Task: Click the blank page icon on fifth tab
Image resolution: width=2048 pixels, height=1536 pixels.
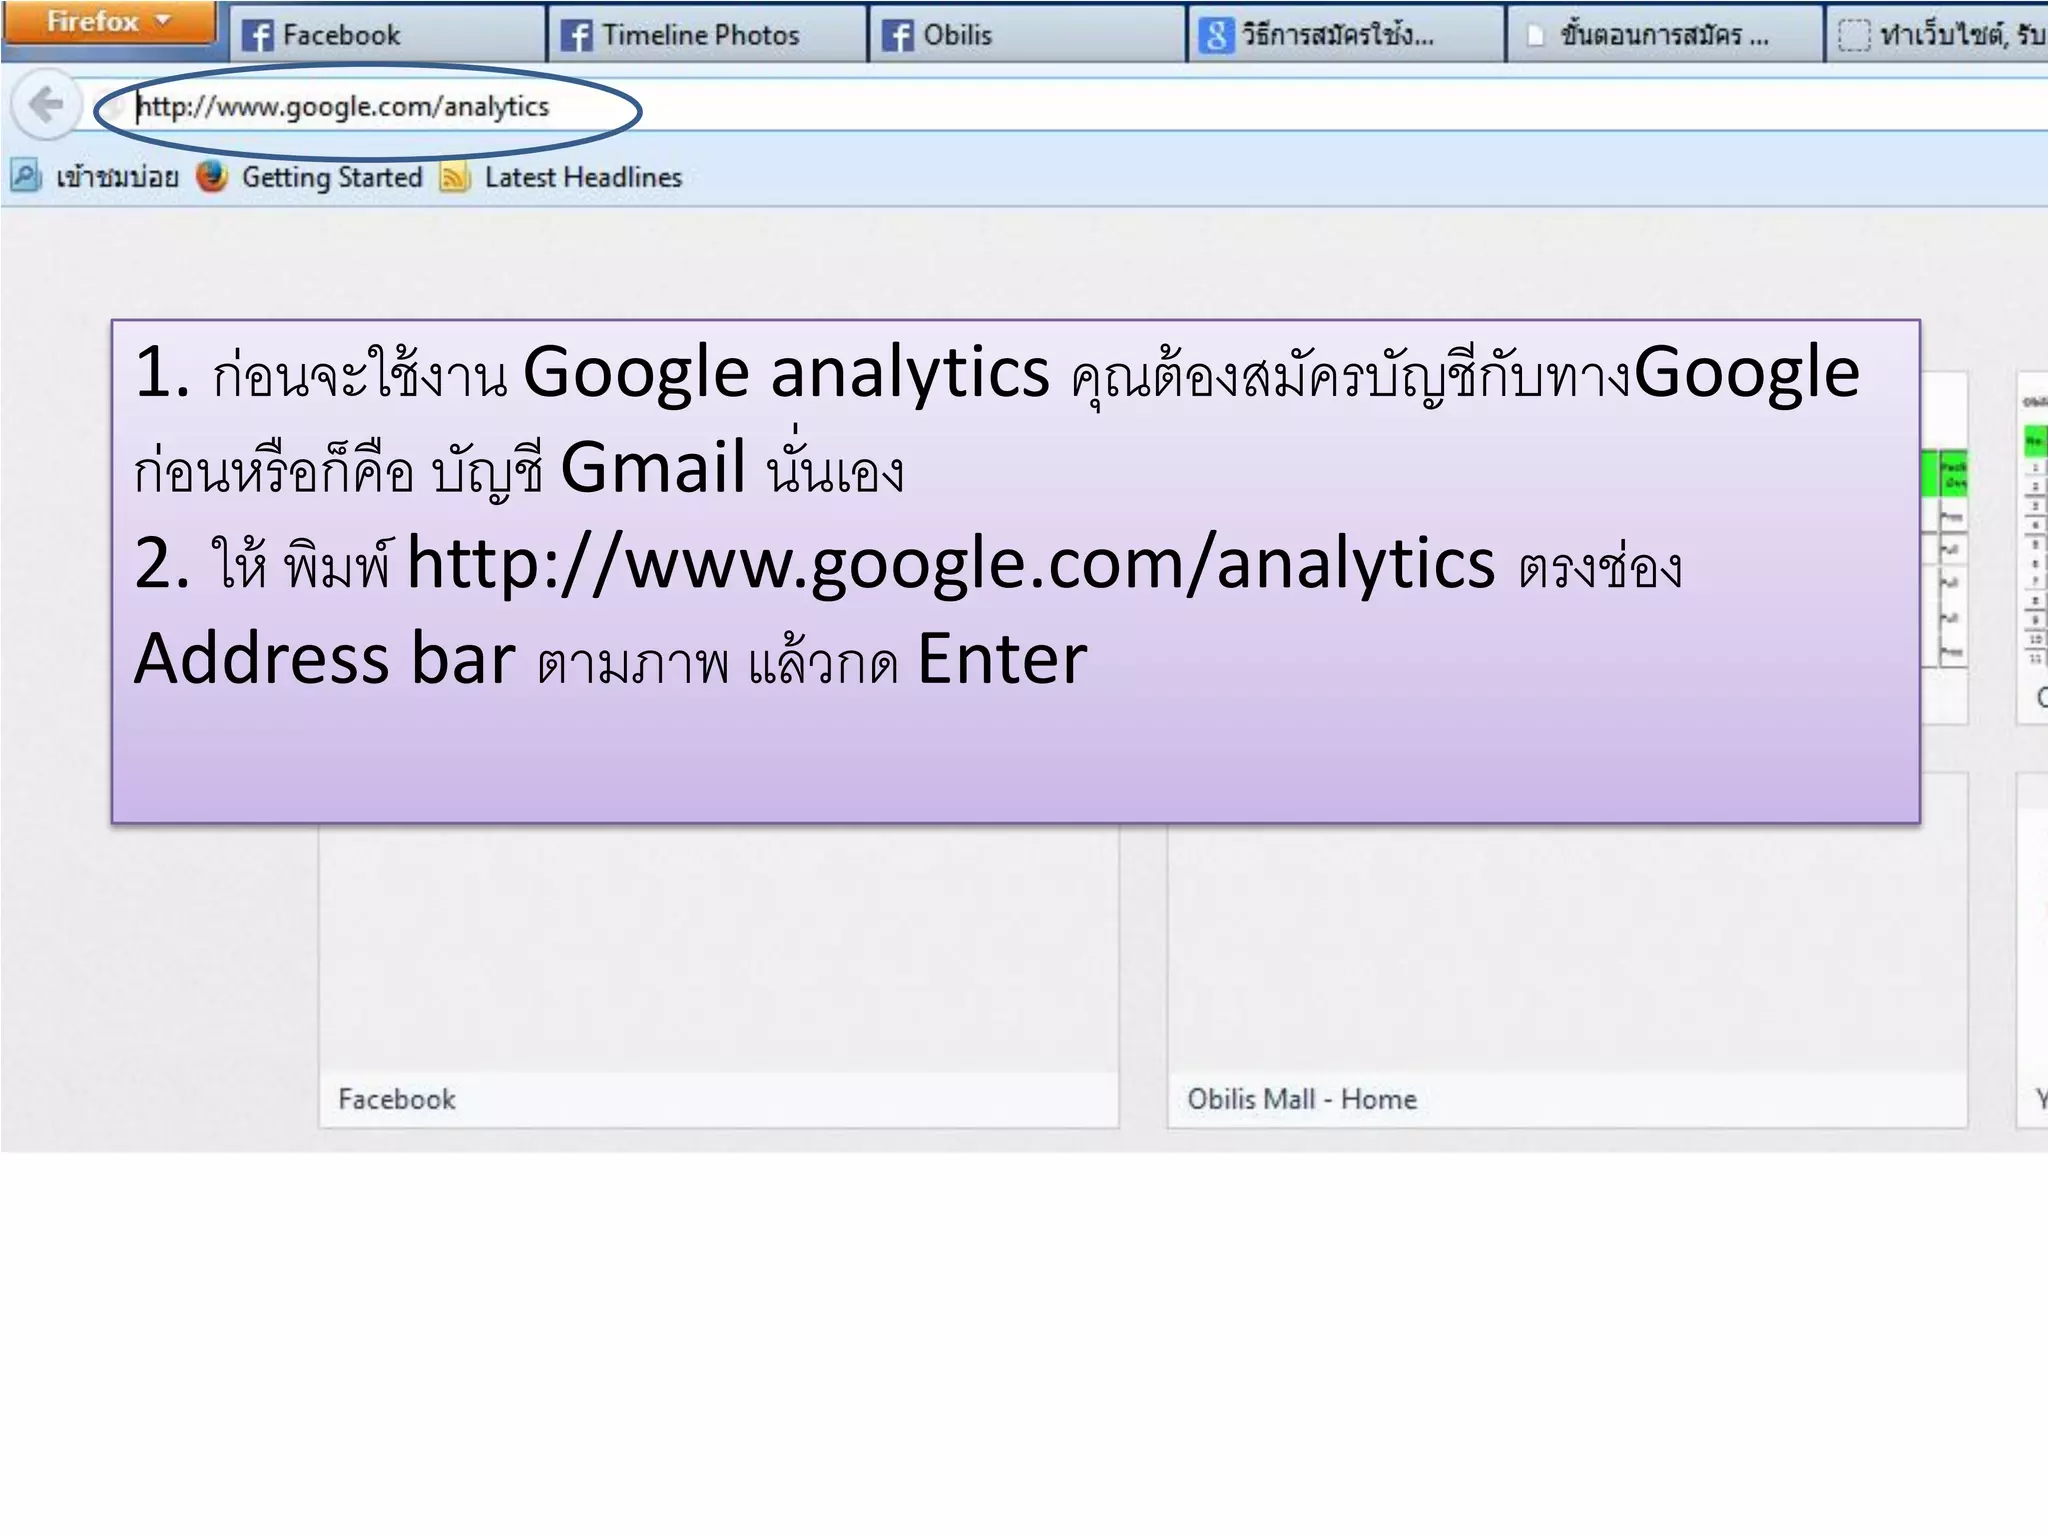Action: [x=1536, y=36]
